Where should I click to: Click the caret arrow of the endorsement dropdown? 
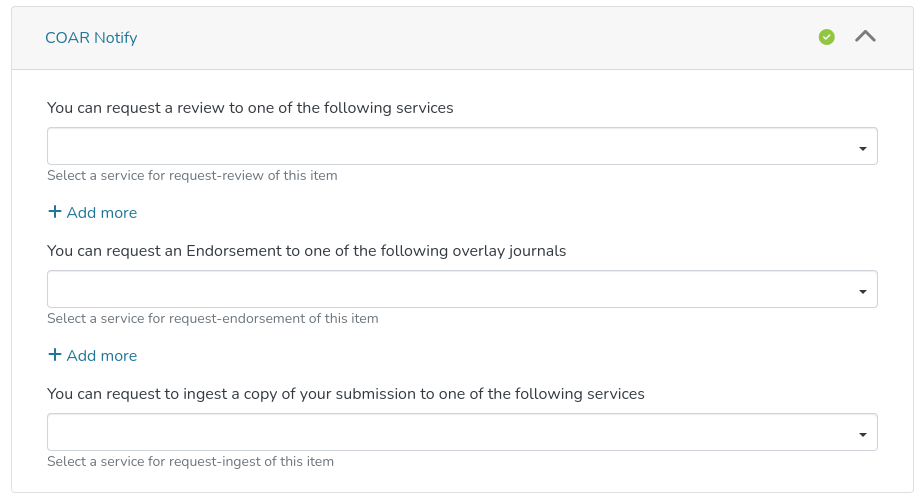click(x=862, y=291)
